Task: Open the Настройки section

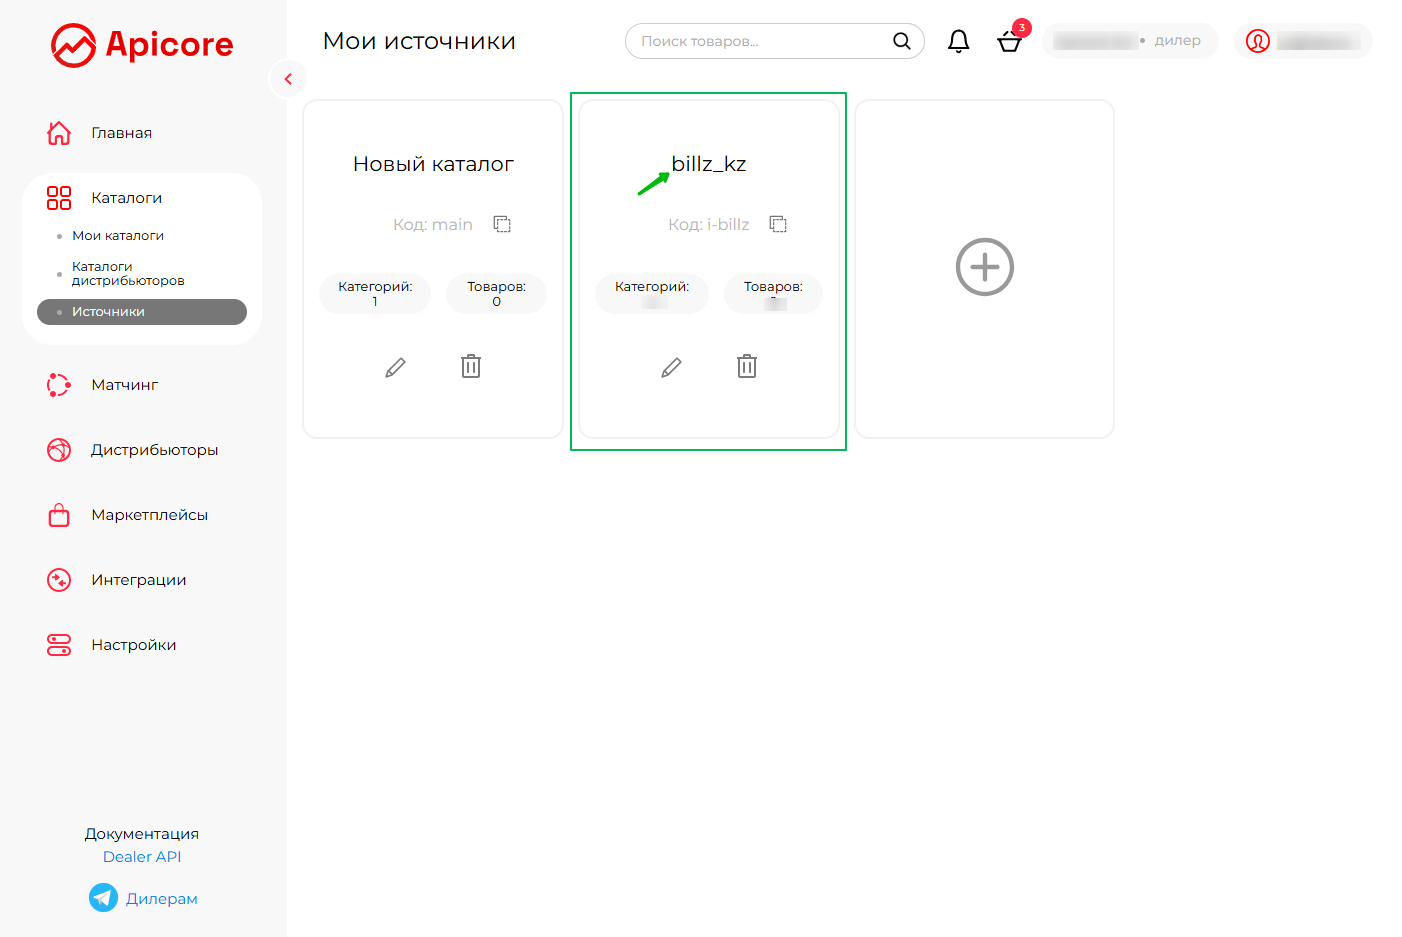Action: pyautogui.click(x=133, y=645)
